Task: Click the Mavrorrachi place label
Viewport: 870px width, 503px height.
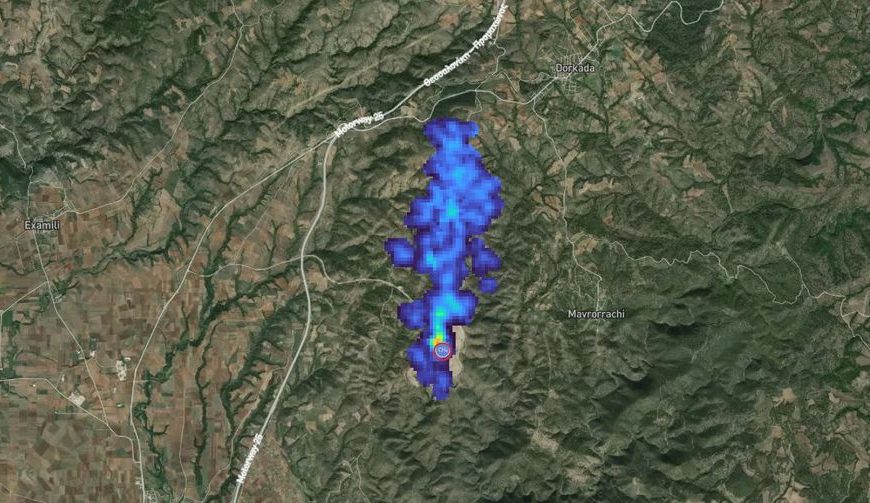Action: tap(596, 314)
